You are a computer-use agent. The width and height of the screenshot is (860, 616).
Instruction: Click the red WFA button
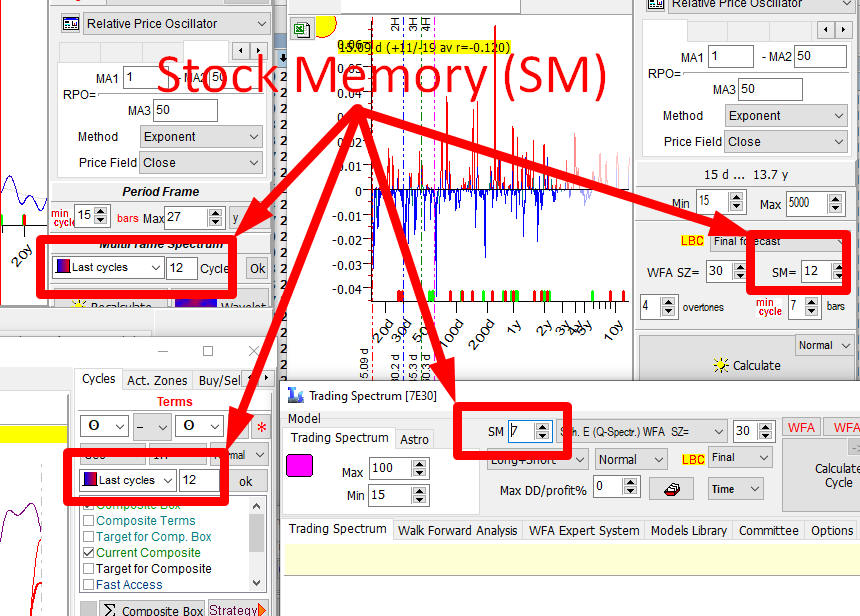point(801,428)
